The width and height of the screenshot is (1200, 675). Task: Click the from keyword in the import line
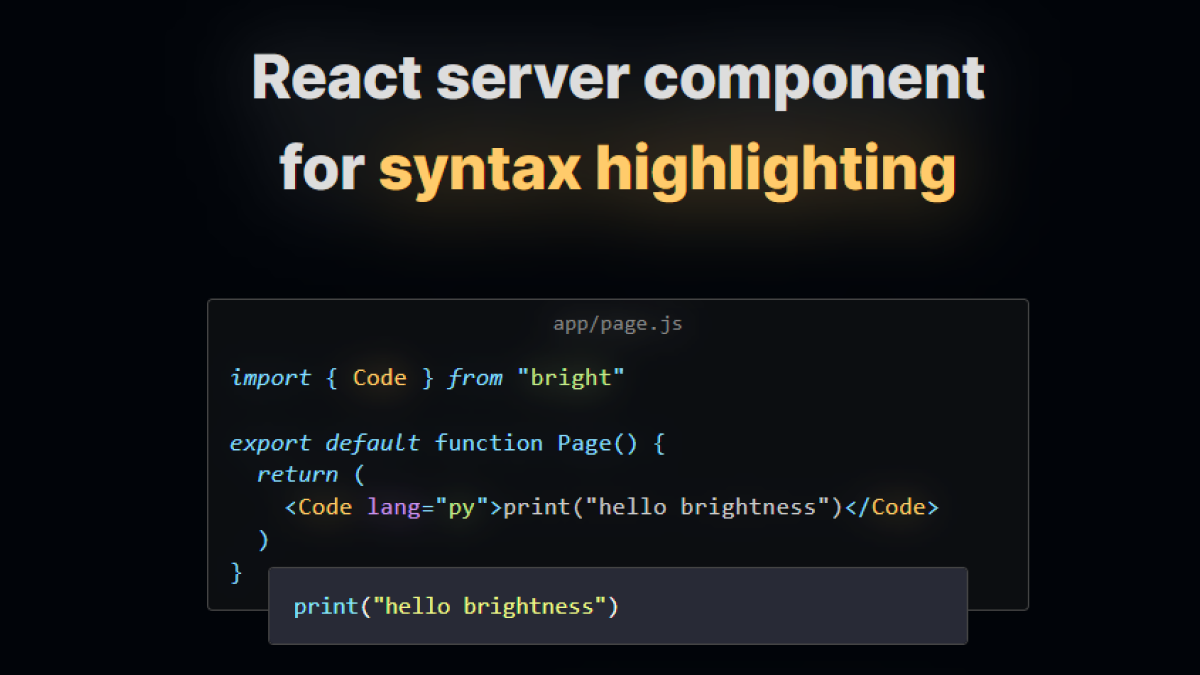pyautogui.click(x=475, y=377)
